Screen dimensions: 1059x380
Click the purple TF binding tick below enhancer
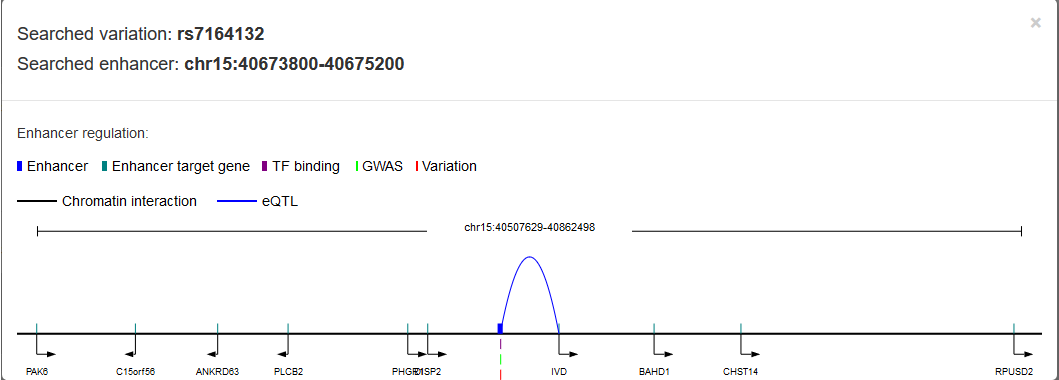click(500, 344)
